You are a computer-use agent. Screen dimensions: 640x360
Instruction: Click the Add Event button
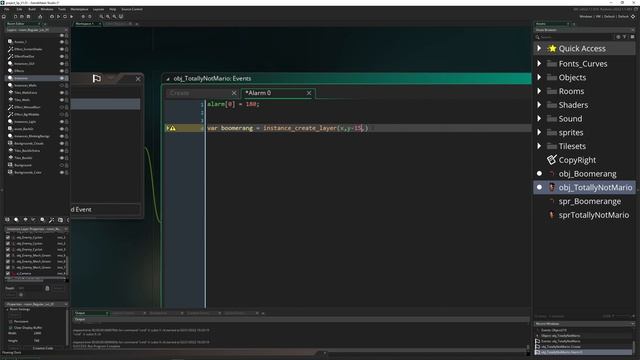click(105, 210)
